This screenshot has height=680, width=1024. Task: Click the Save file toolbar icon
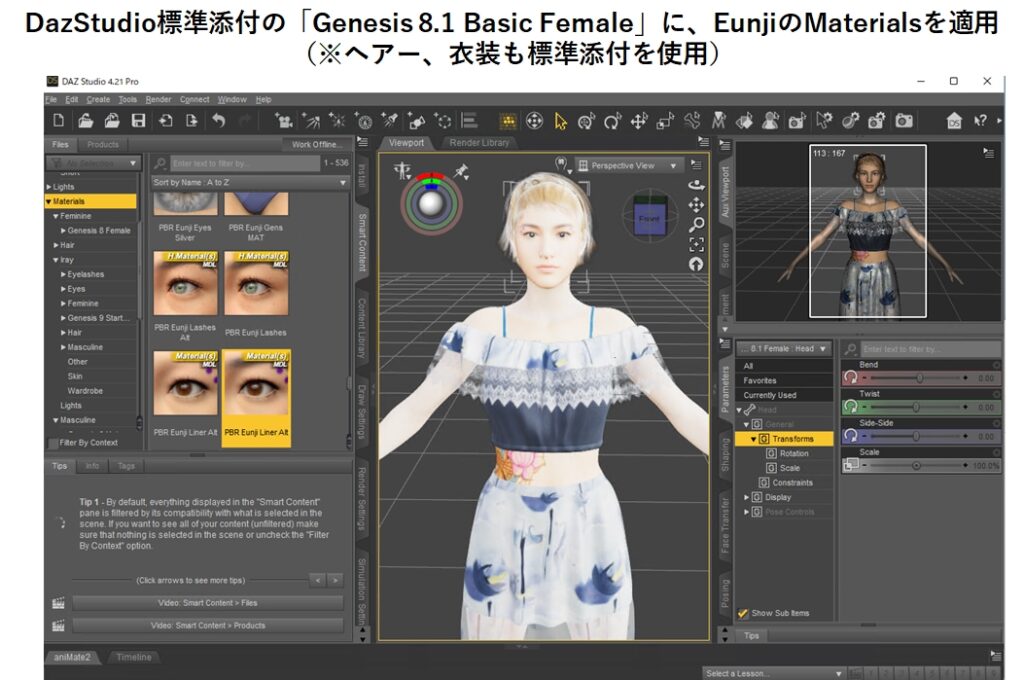(138, 121)
